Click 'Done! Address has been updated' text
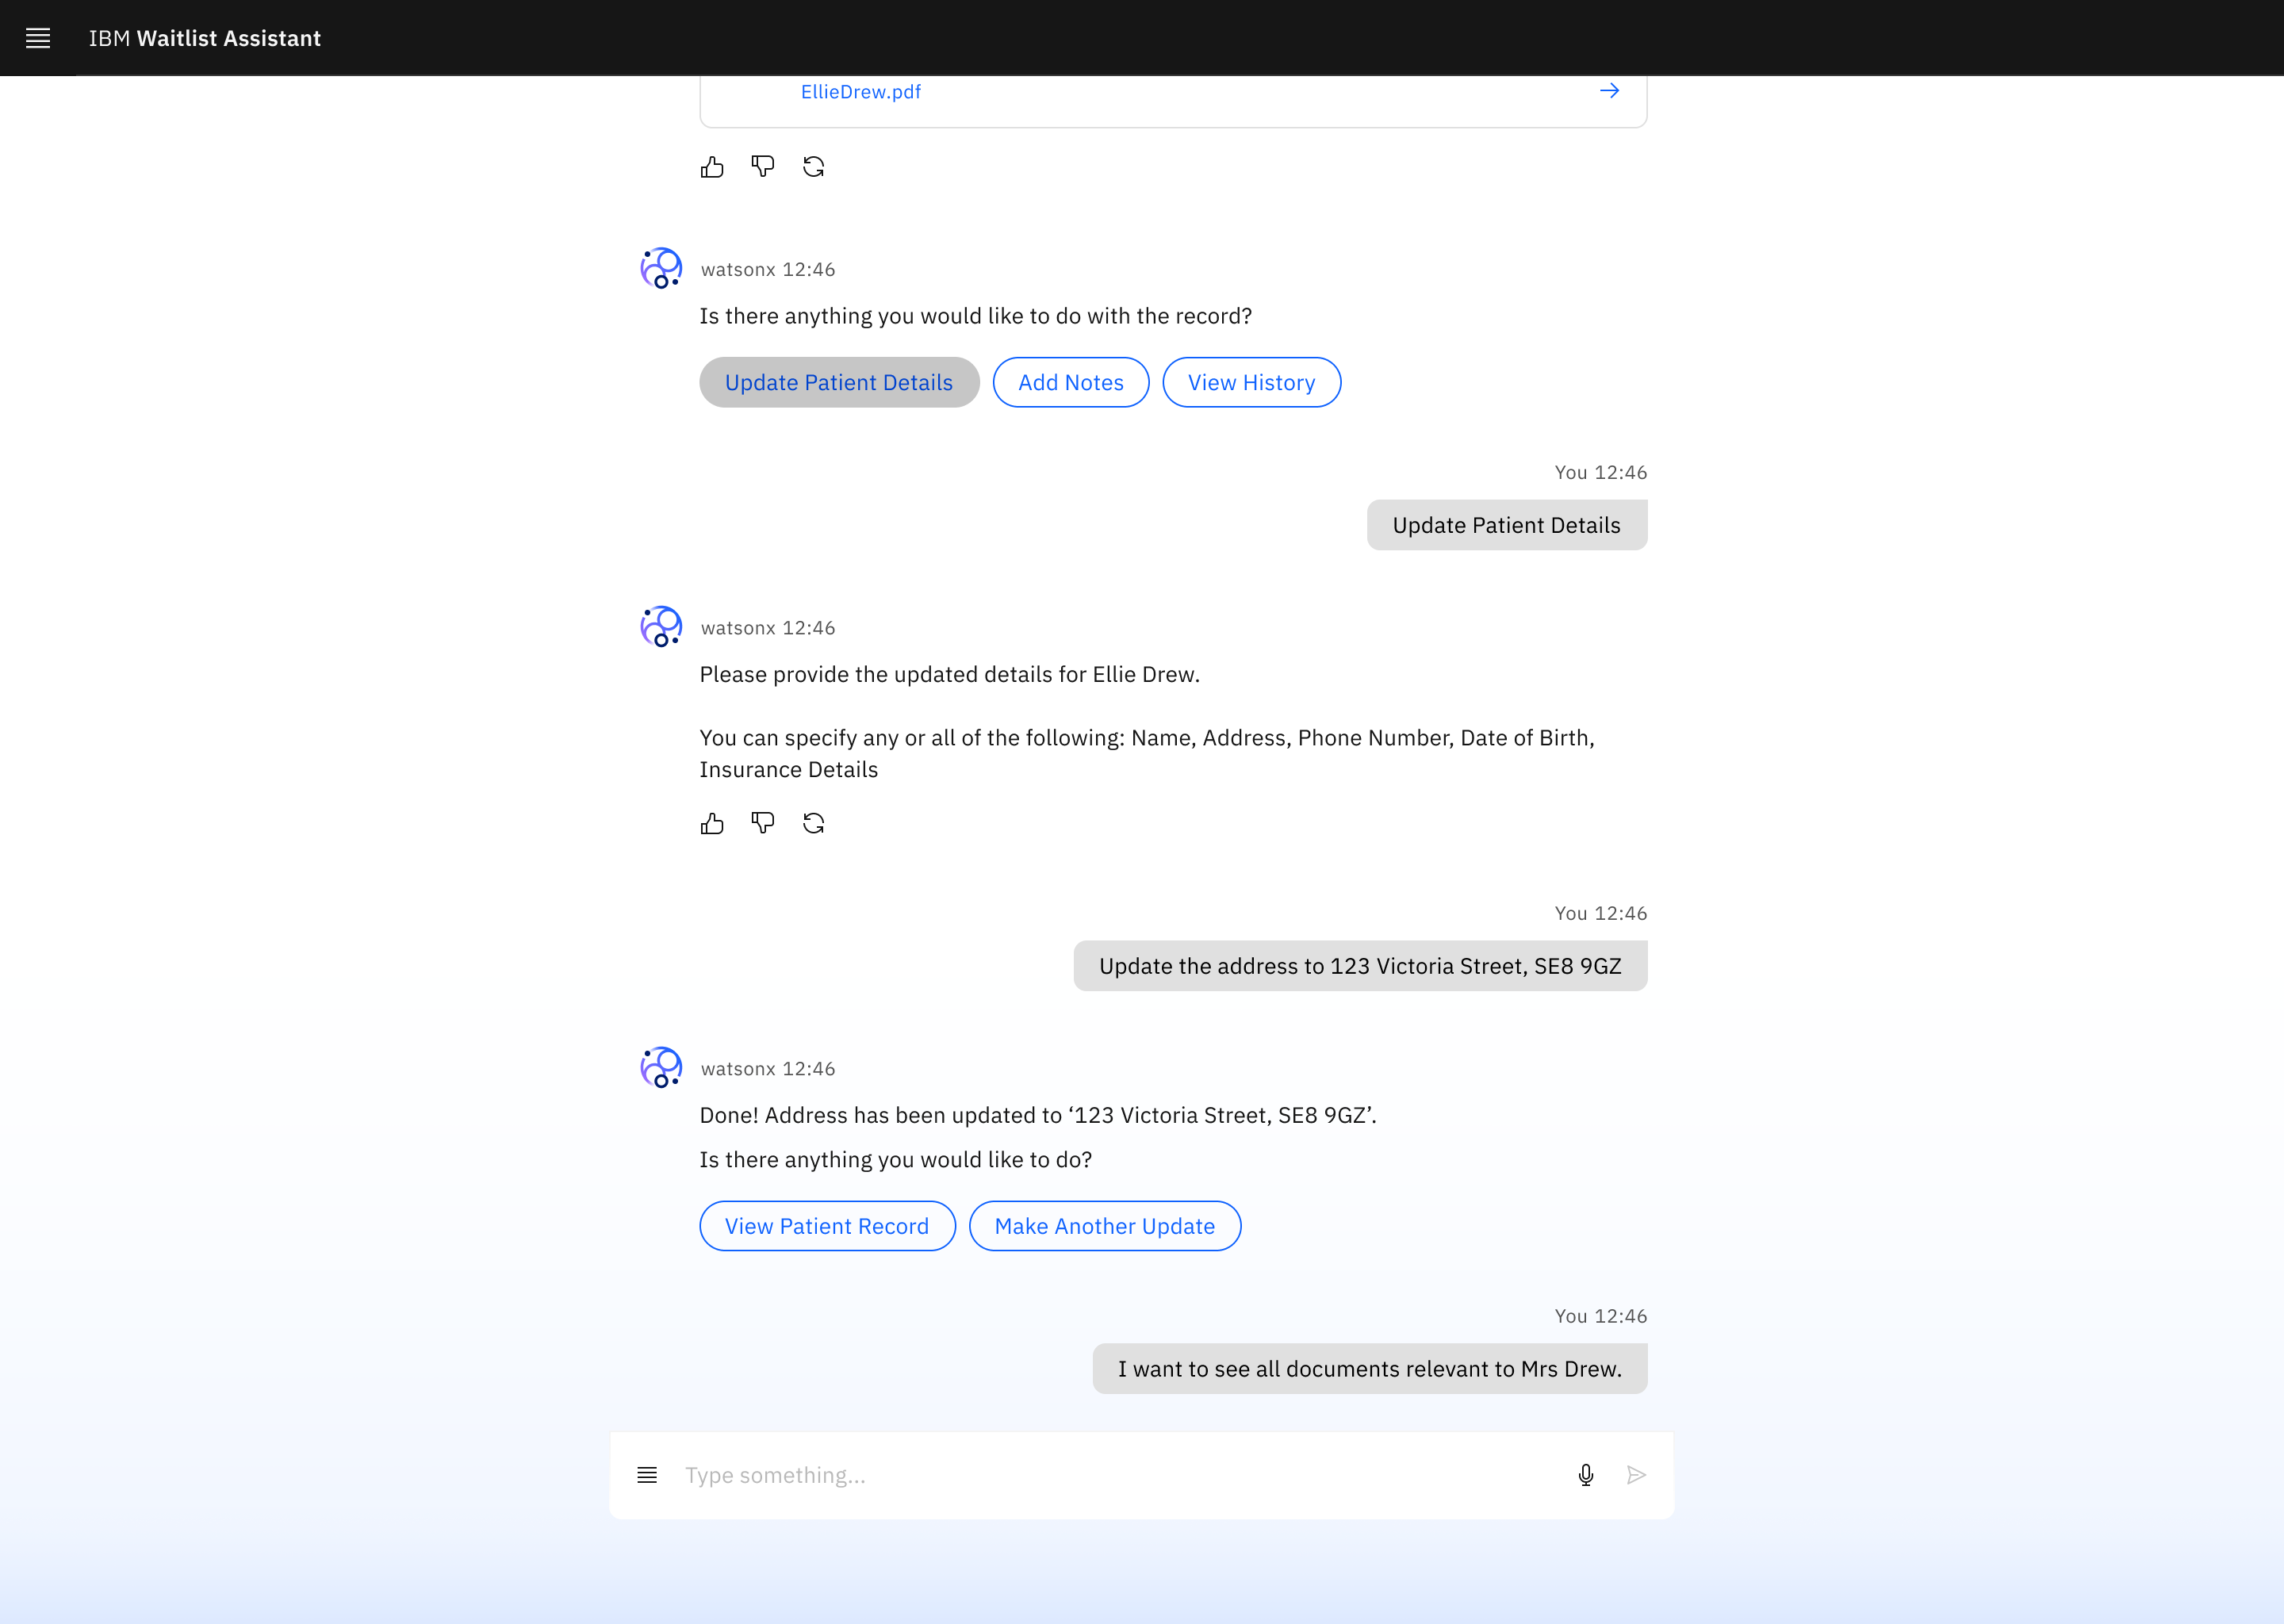The height and width of the screenshot is (1624, 2284). click(x=1038, y=1115)
